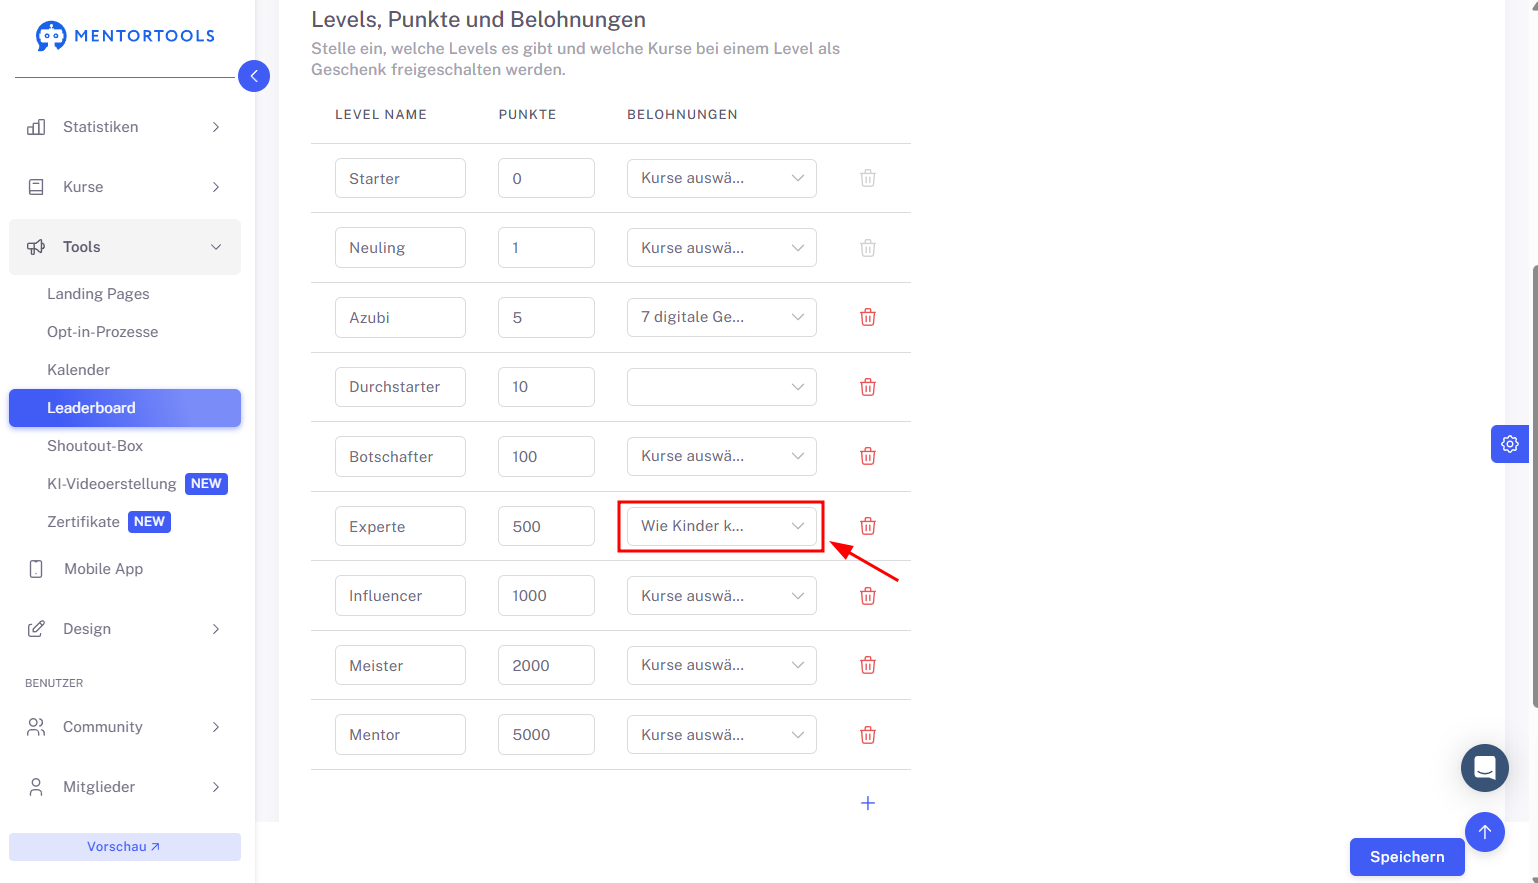
Task: Delete the Botschafter level row
Action: [x=868, y=456]
